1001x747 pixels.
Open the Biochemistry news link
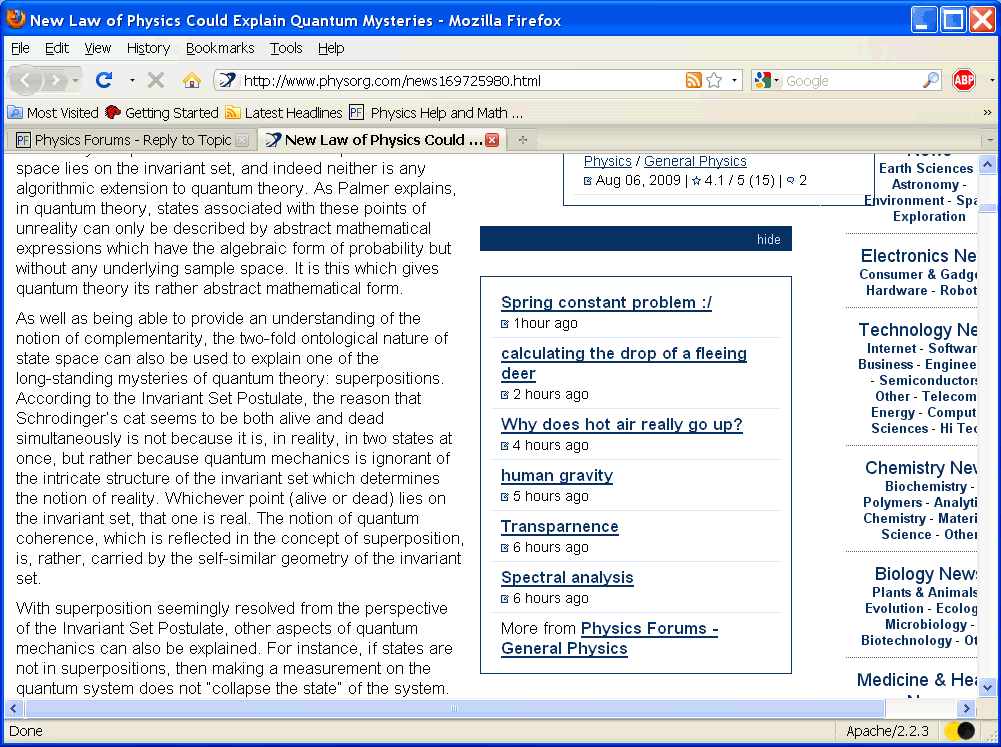pos(926,487)
